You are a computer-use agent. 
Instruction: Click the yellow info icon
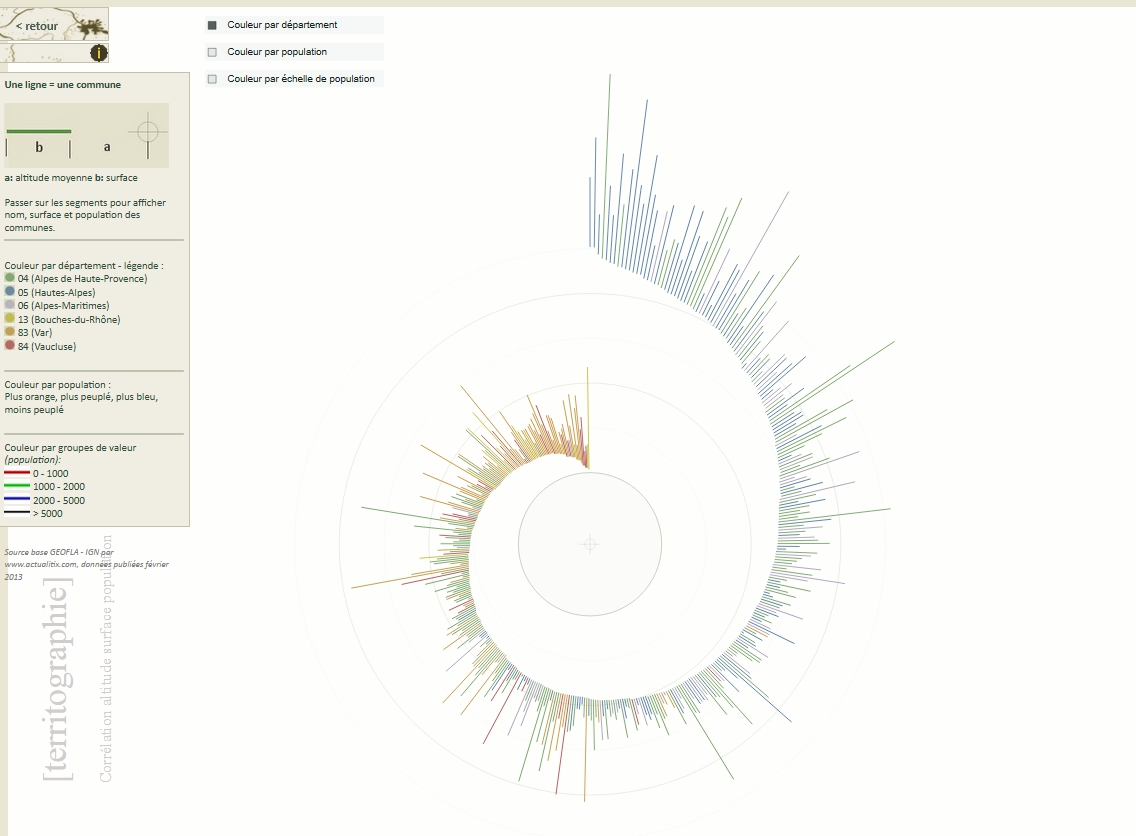99,53
